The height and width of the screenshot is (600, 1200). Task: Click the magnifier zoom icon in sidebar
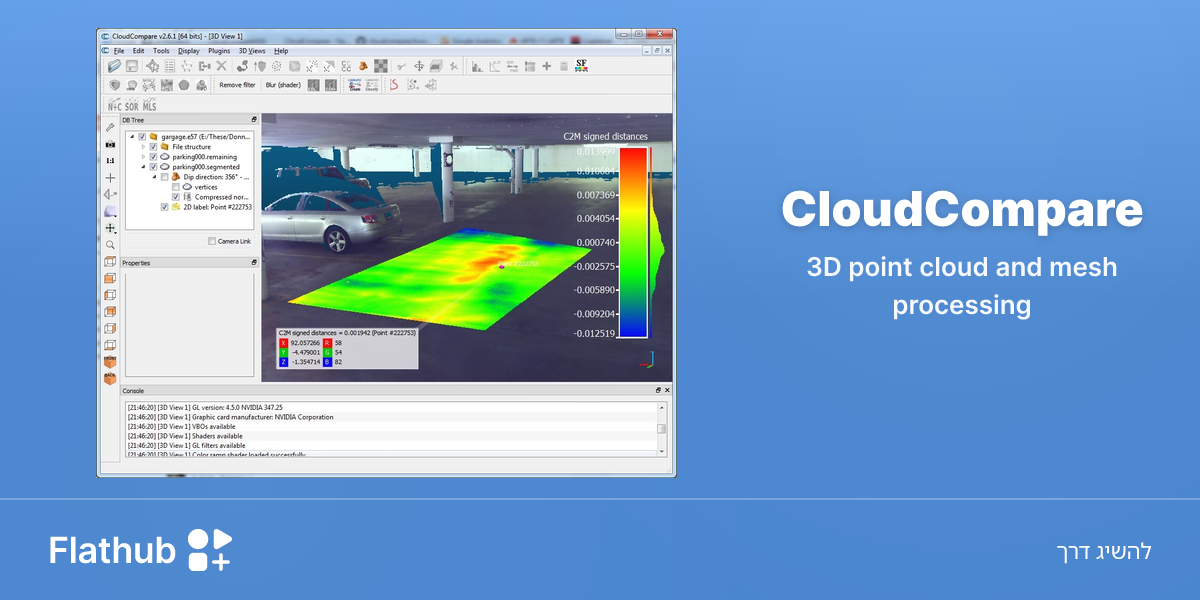pos(110,245)
